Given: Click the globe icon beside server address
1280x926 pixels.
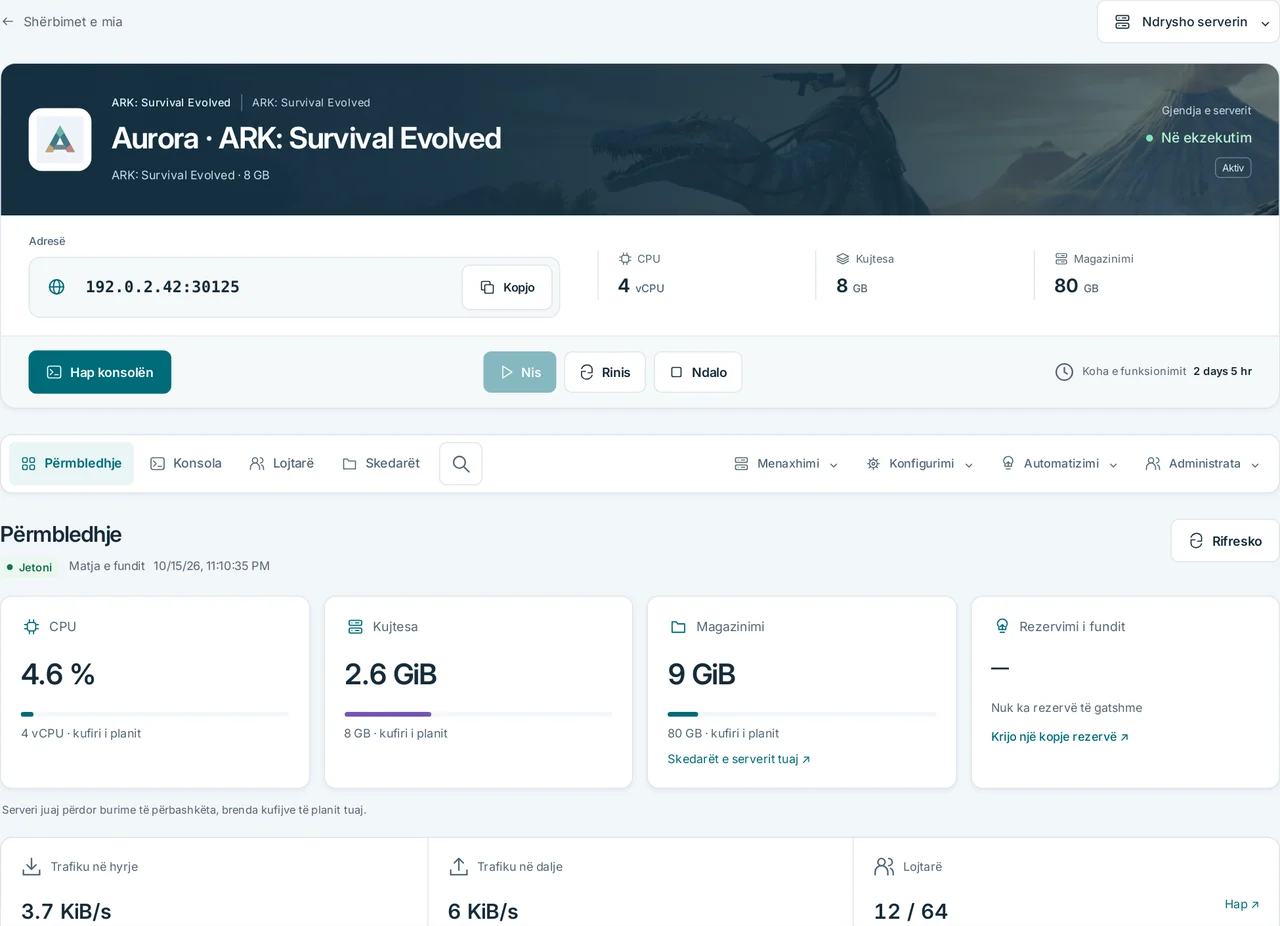Looking at the screenshot, I should tap(57, 287).
